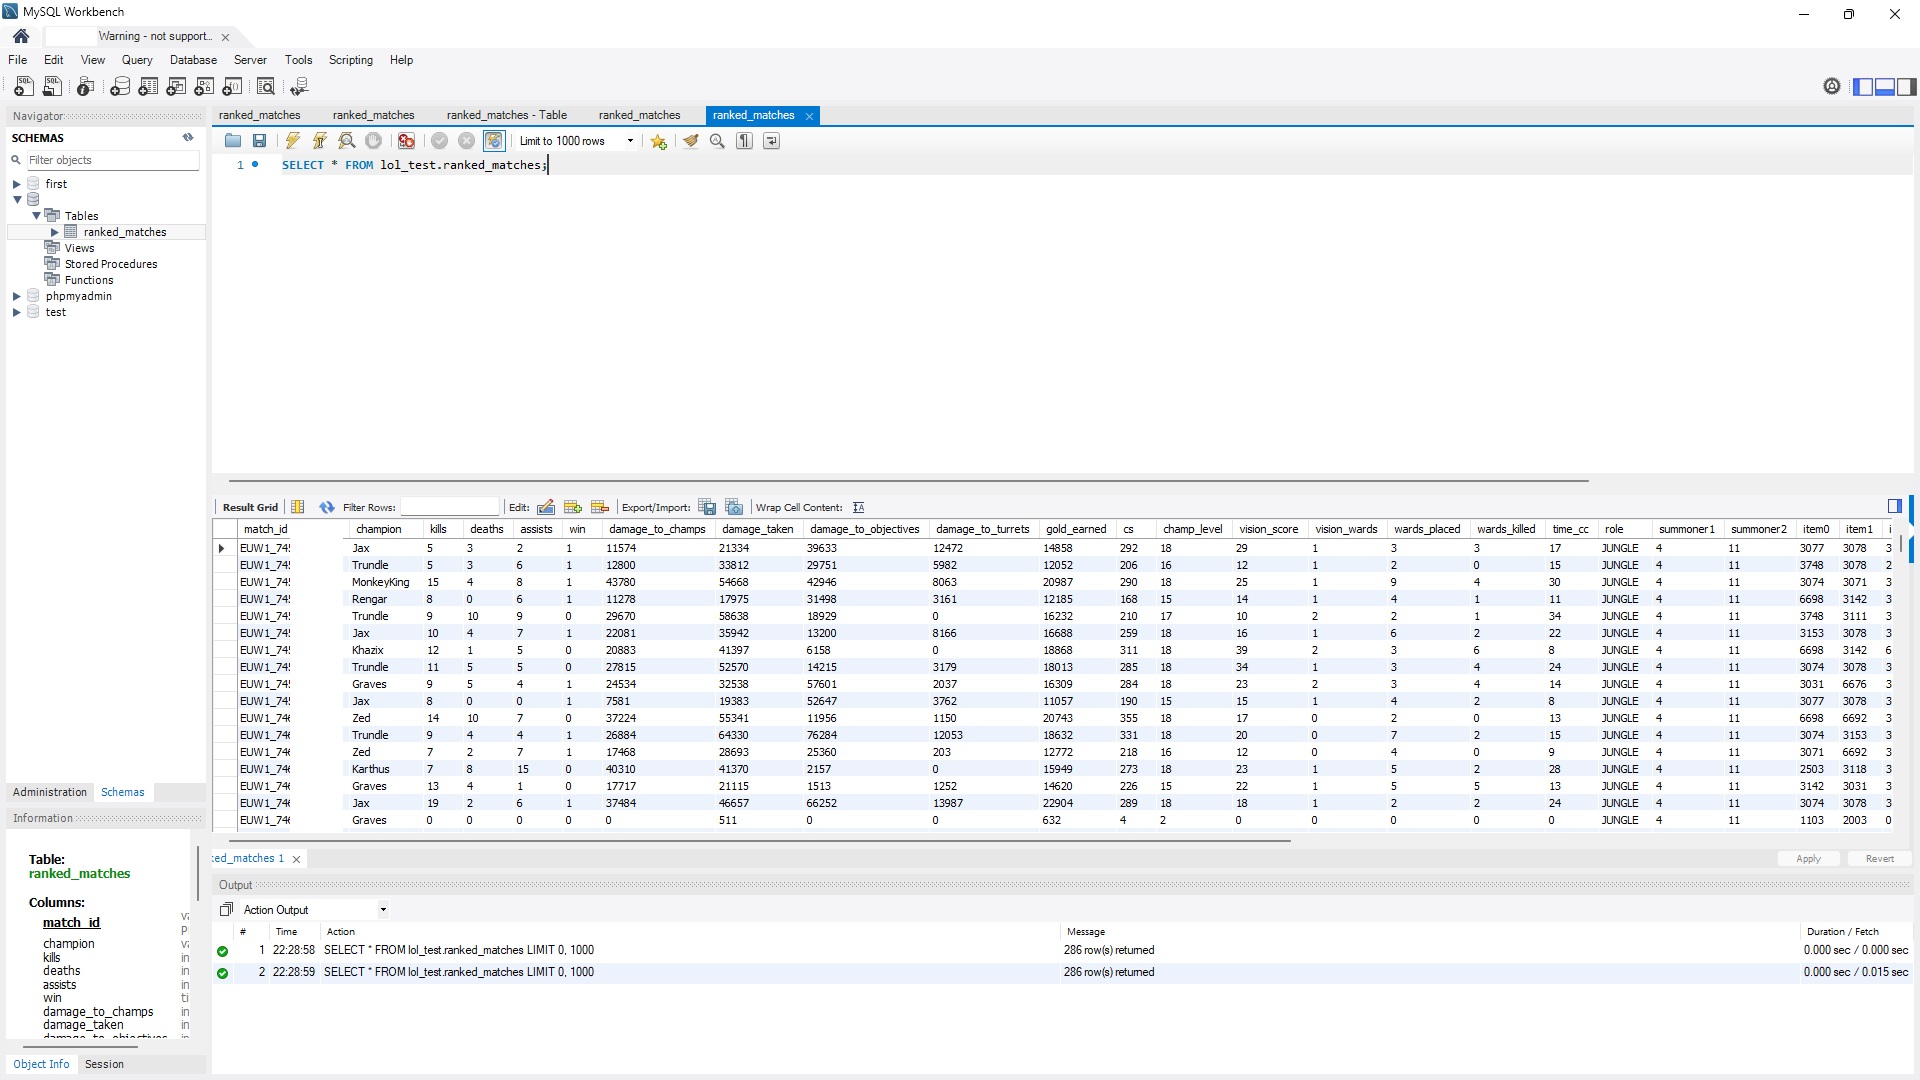Open the Session info tab
This screenshot has height=1080, width=1920.
click(104, 1064)
